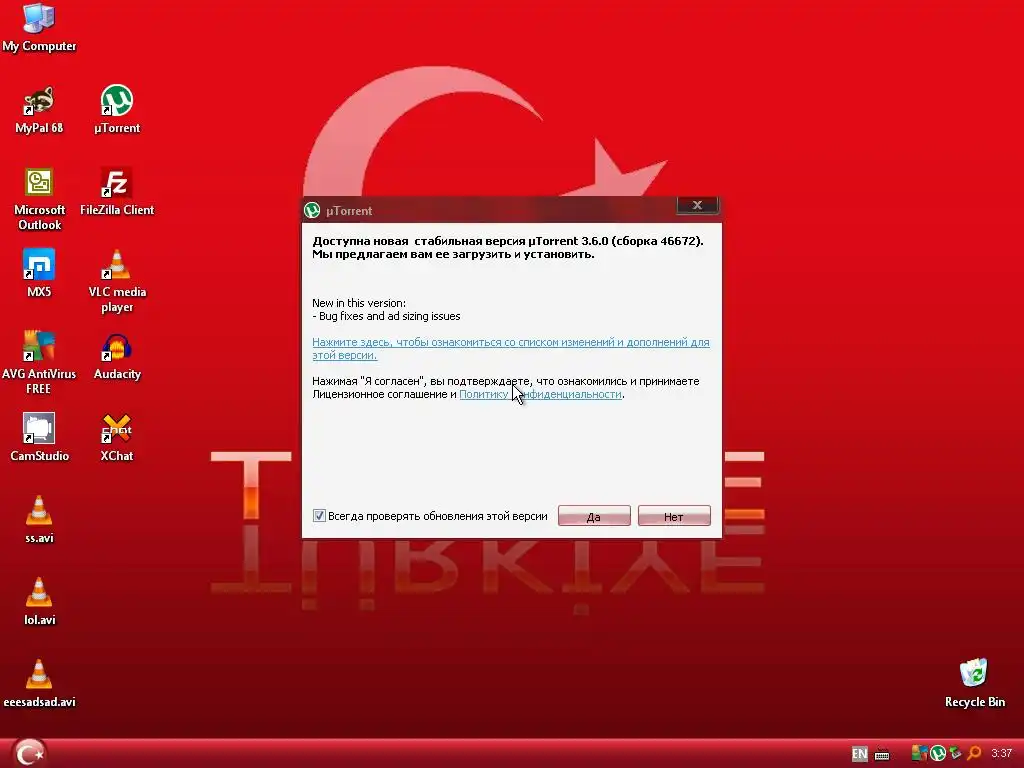The width and height of the screenshot is (1024, 768).
Task: Open the changelog link for this version
Action: pos(510,349)
